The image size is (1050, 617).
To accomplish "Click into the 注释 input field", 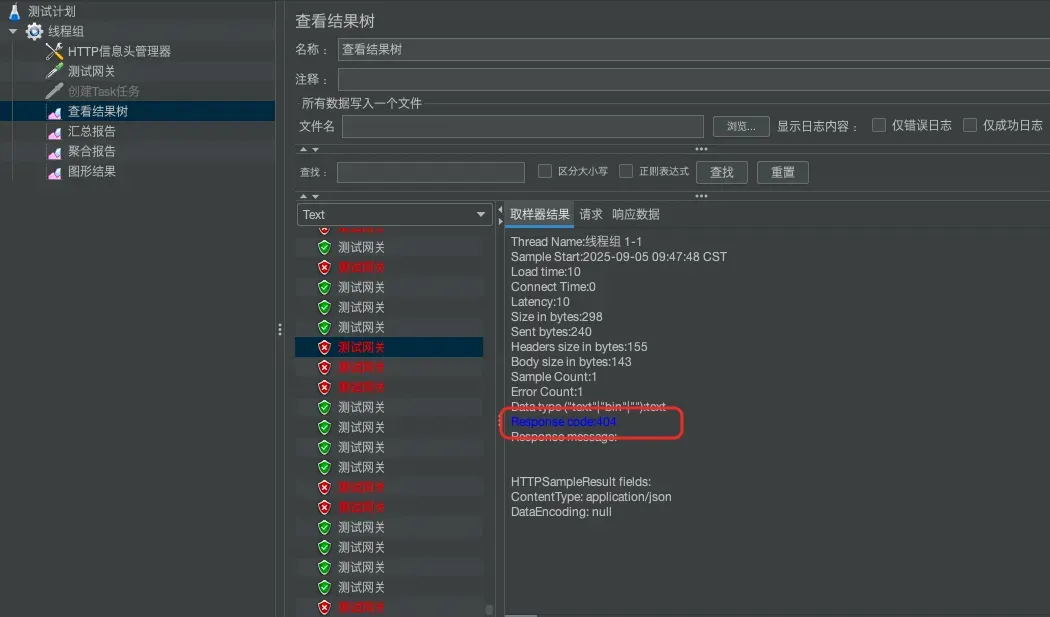I will (694, 79).
